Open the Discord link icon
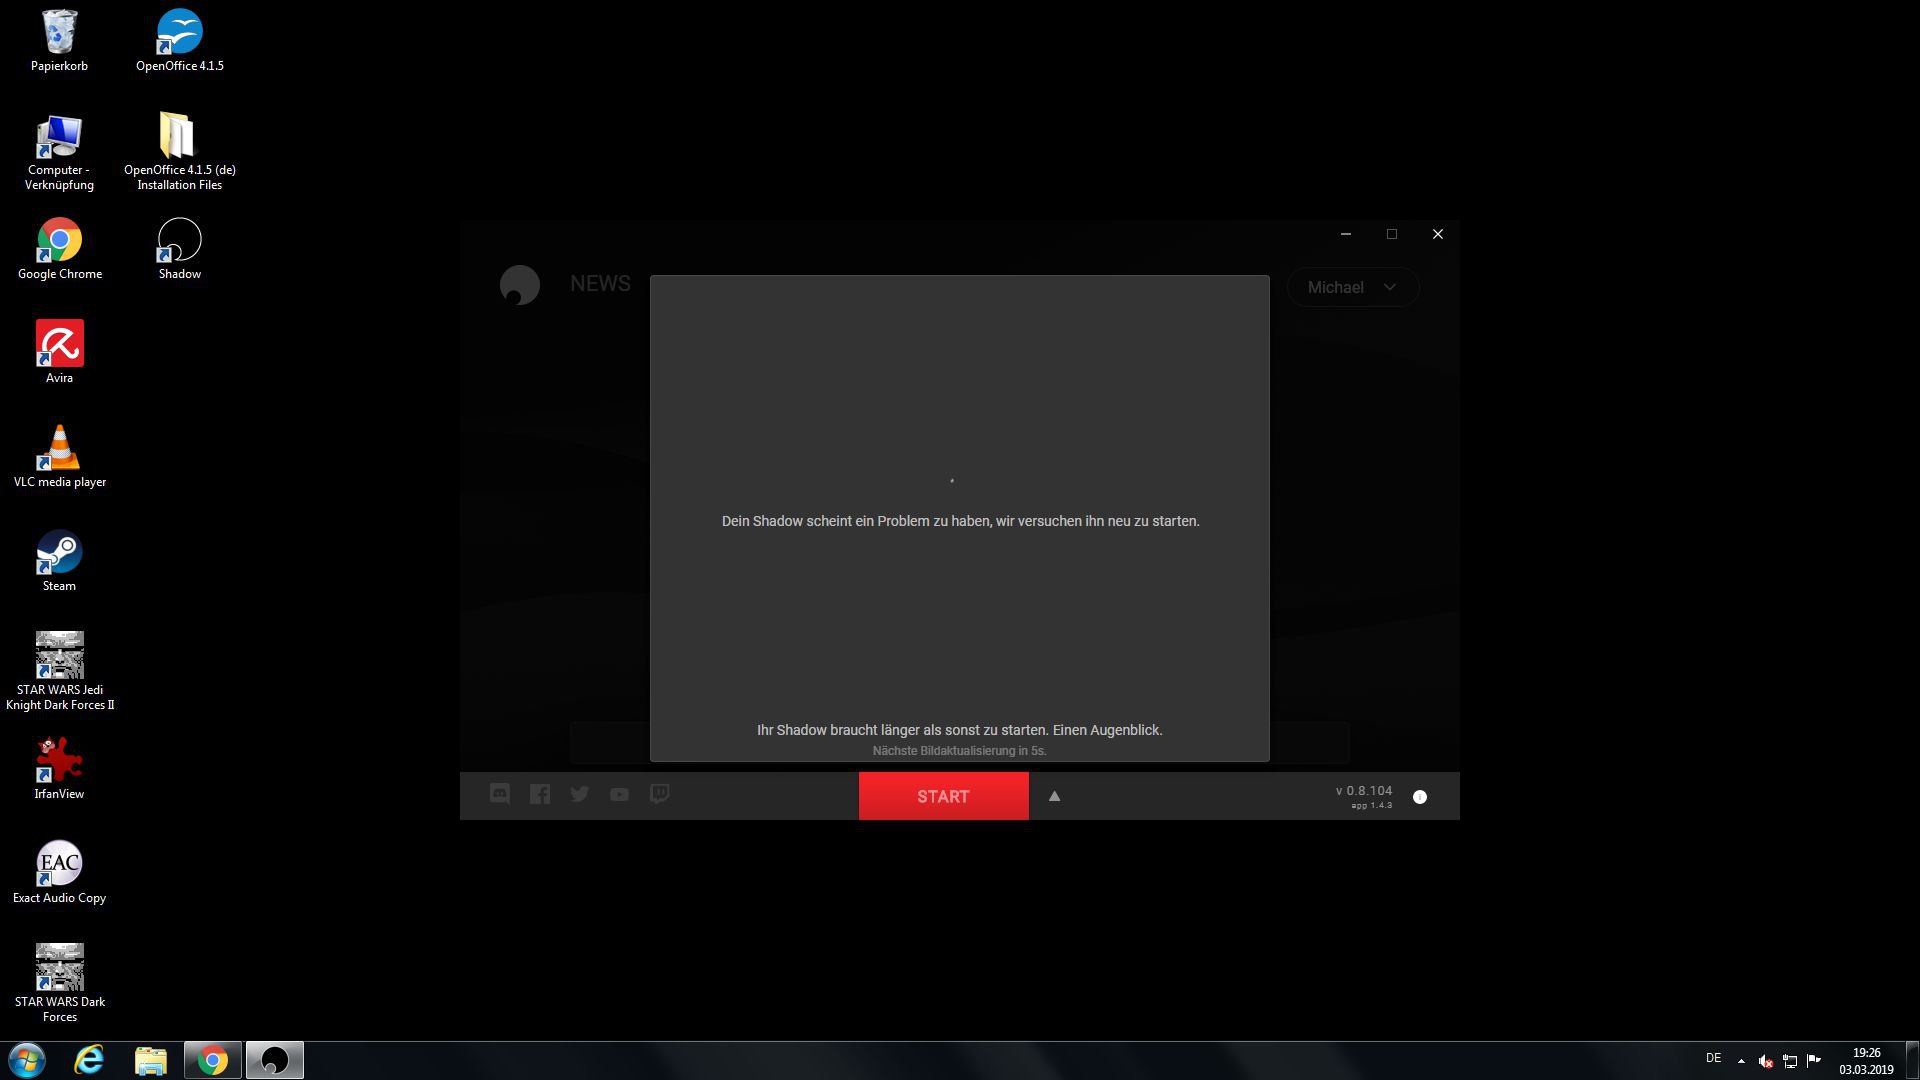Viewport: 1920px width, 1080px height. coord(500,794)
